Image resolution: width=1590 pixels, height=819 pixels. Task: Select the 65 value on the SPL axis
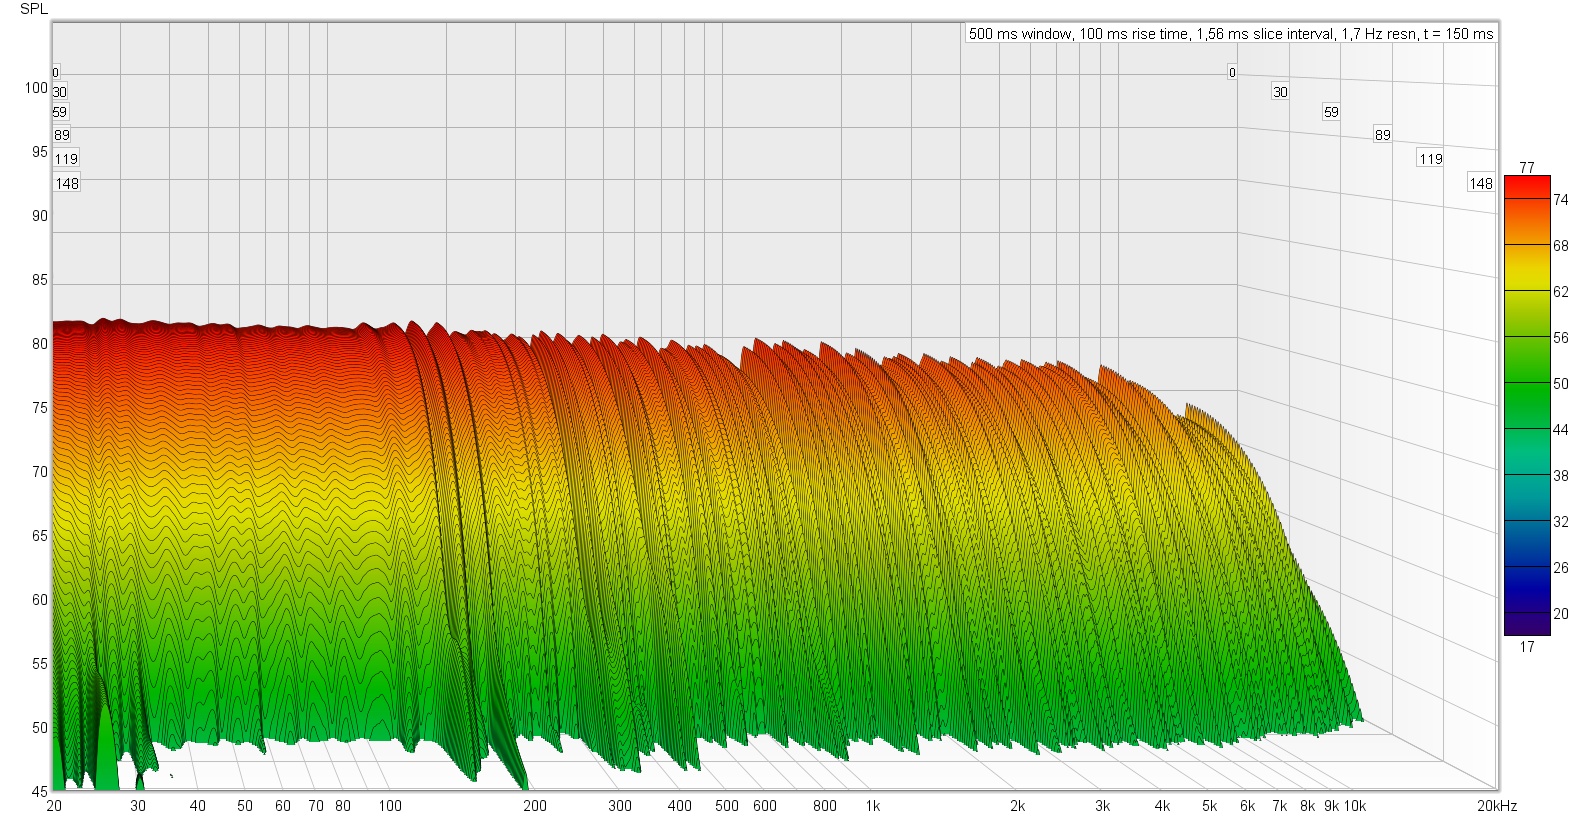40,536
